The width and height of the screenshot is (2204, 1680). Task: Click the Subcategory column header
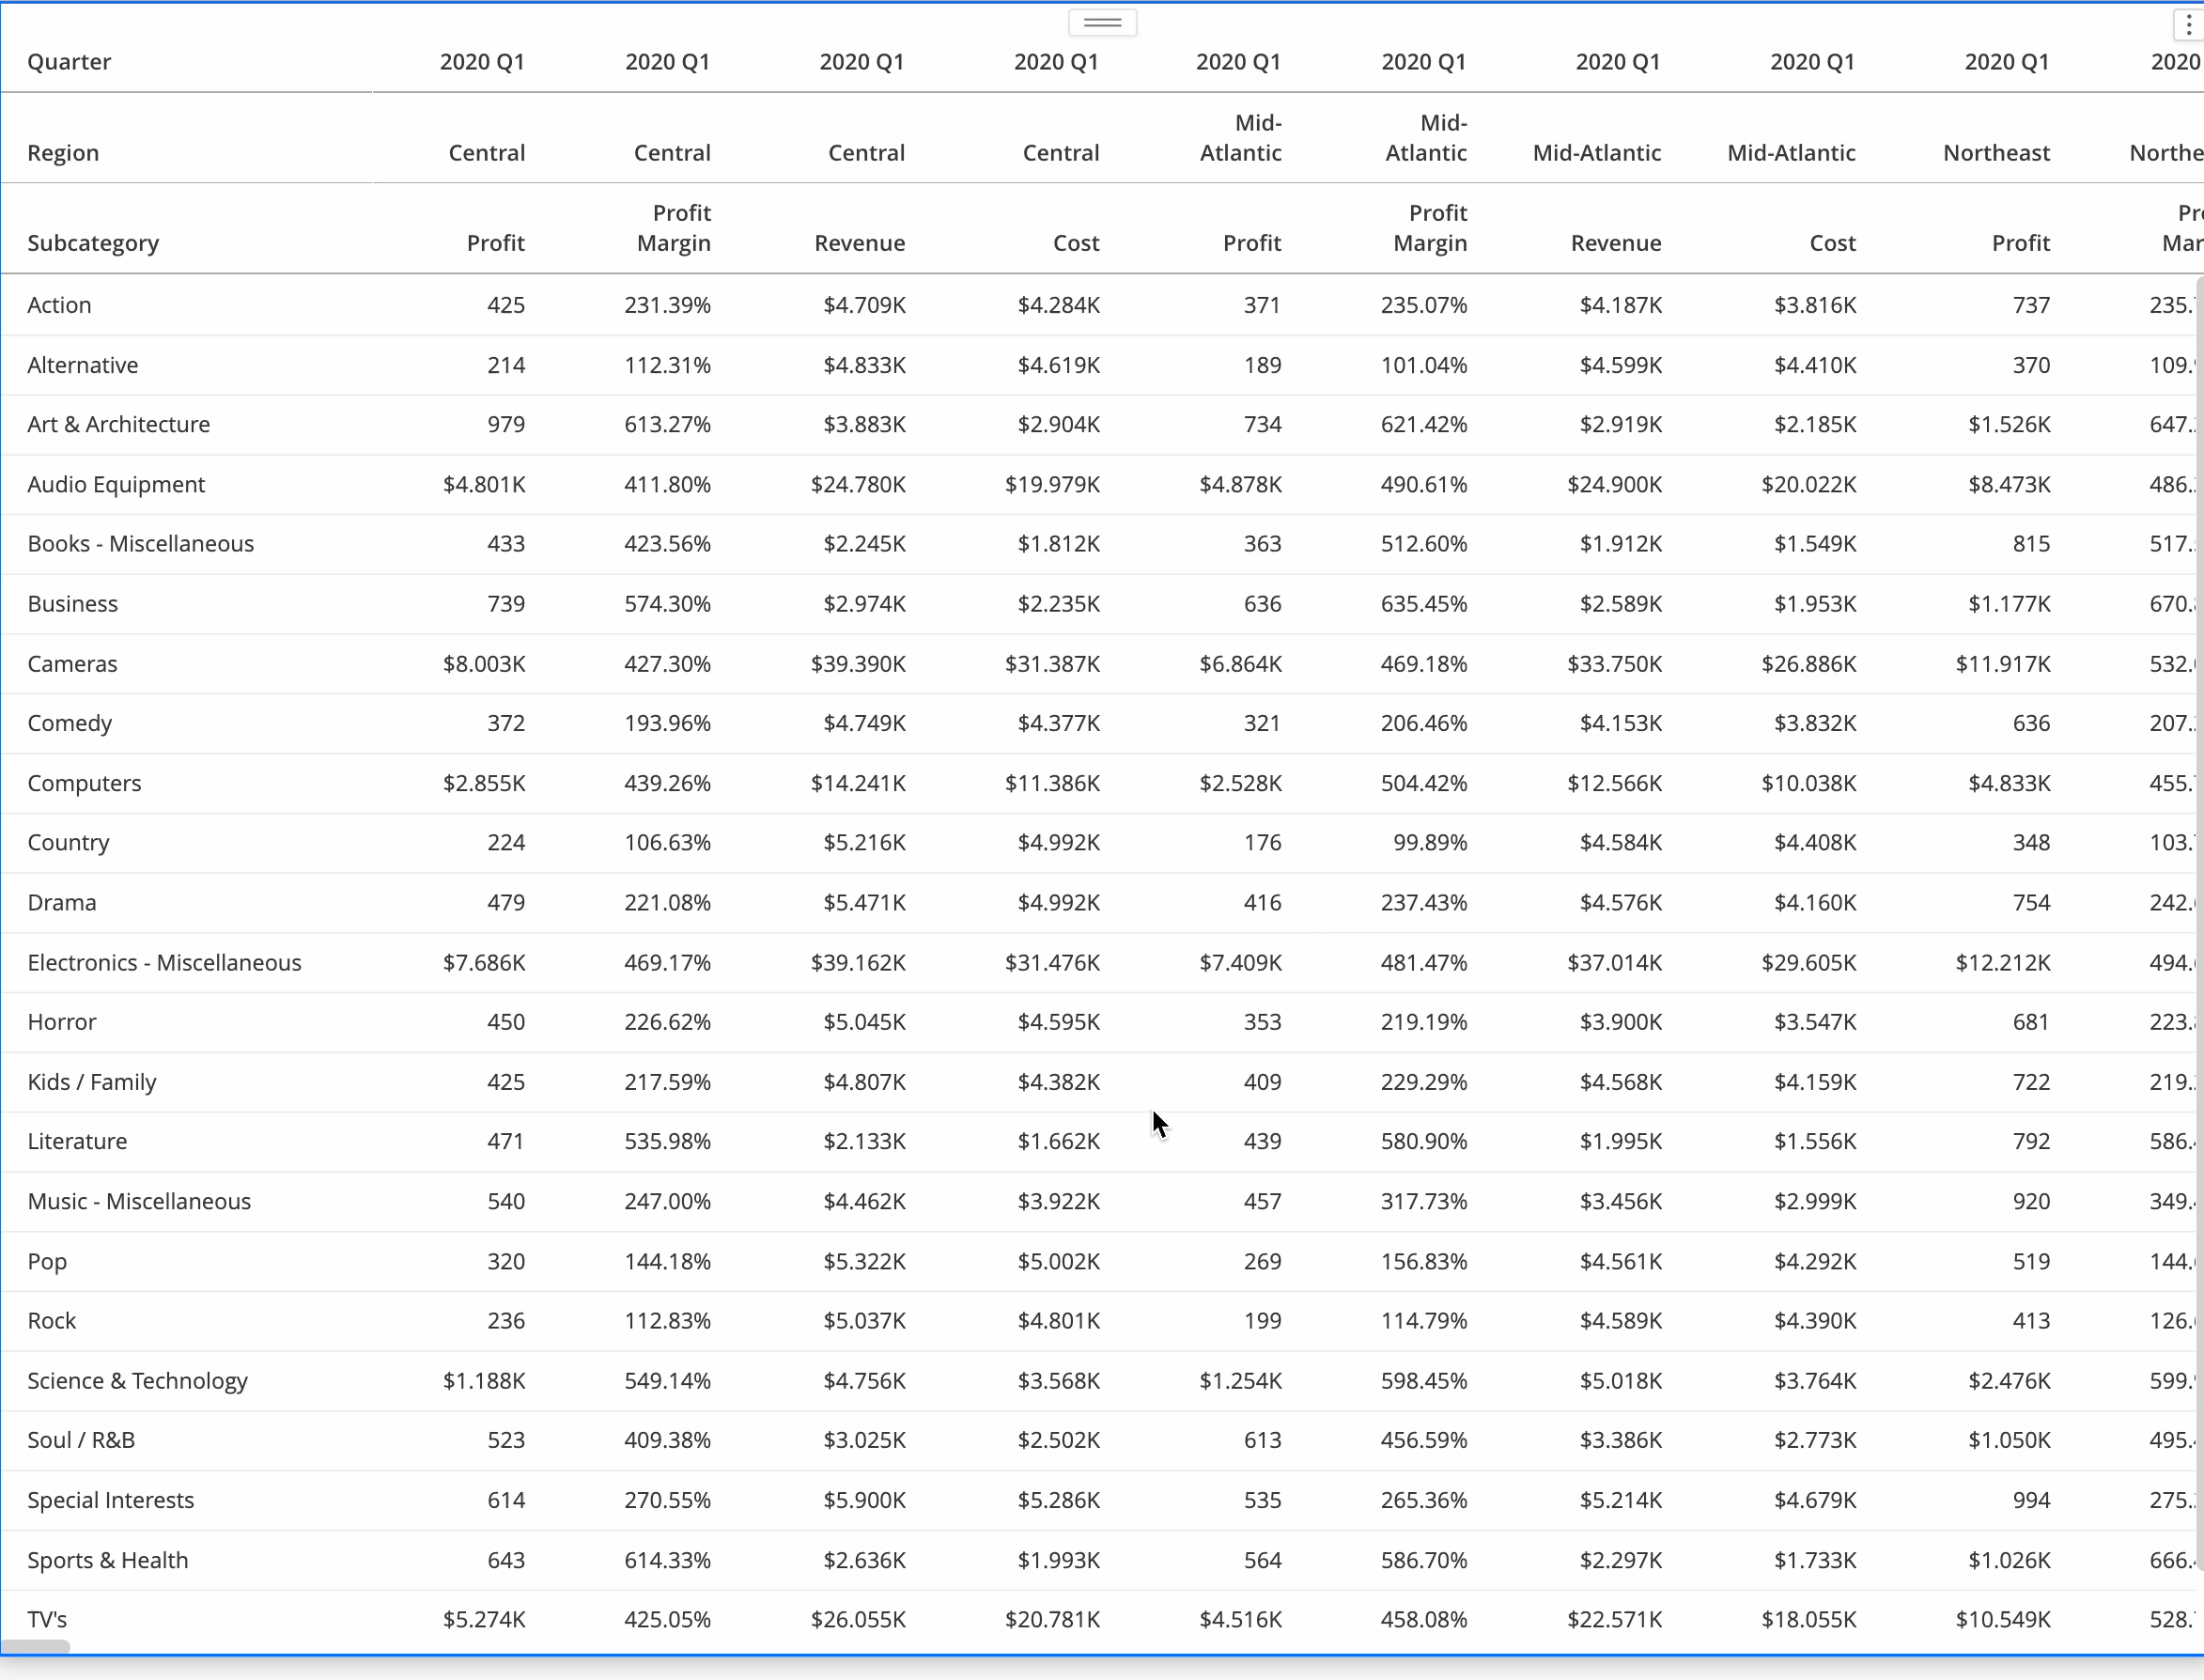[93, 243]
